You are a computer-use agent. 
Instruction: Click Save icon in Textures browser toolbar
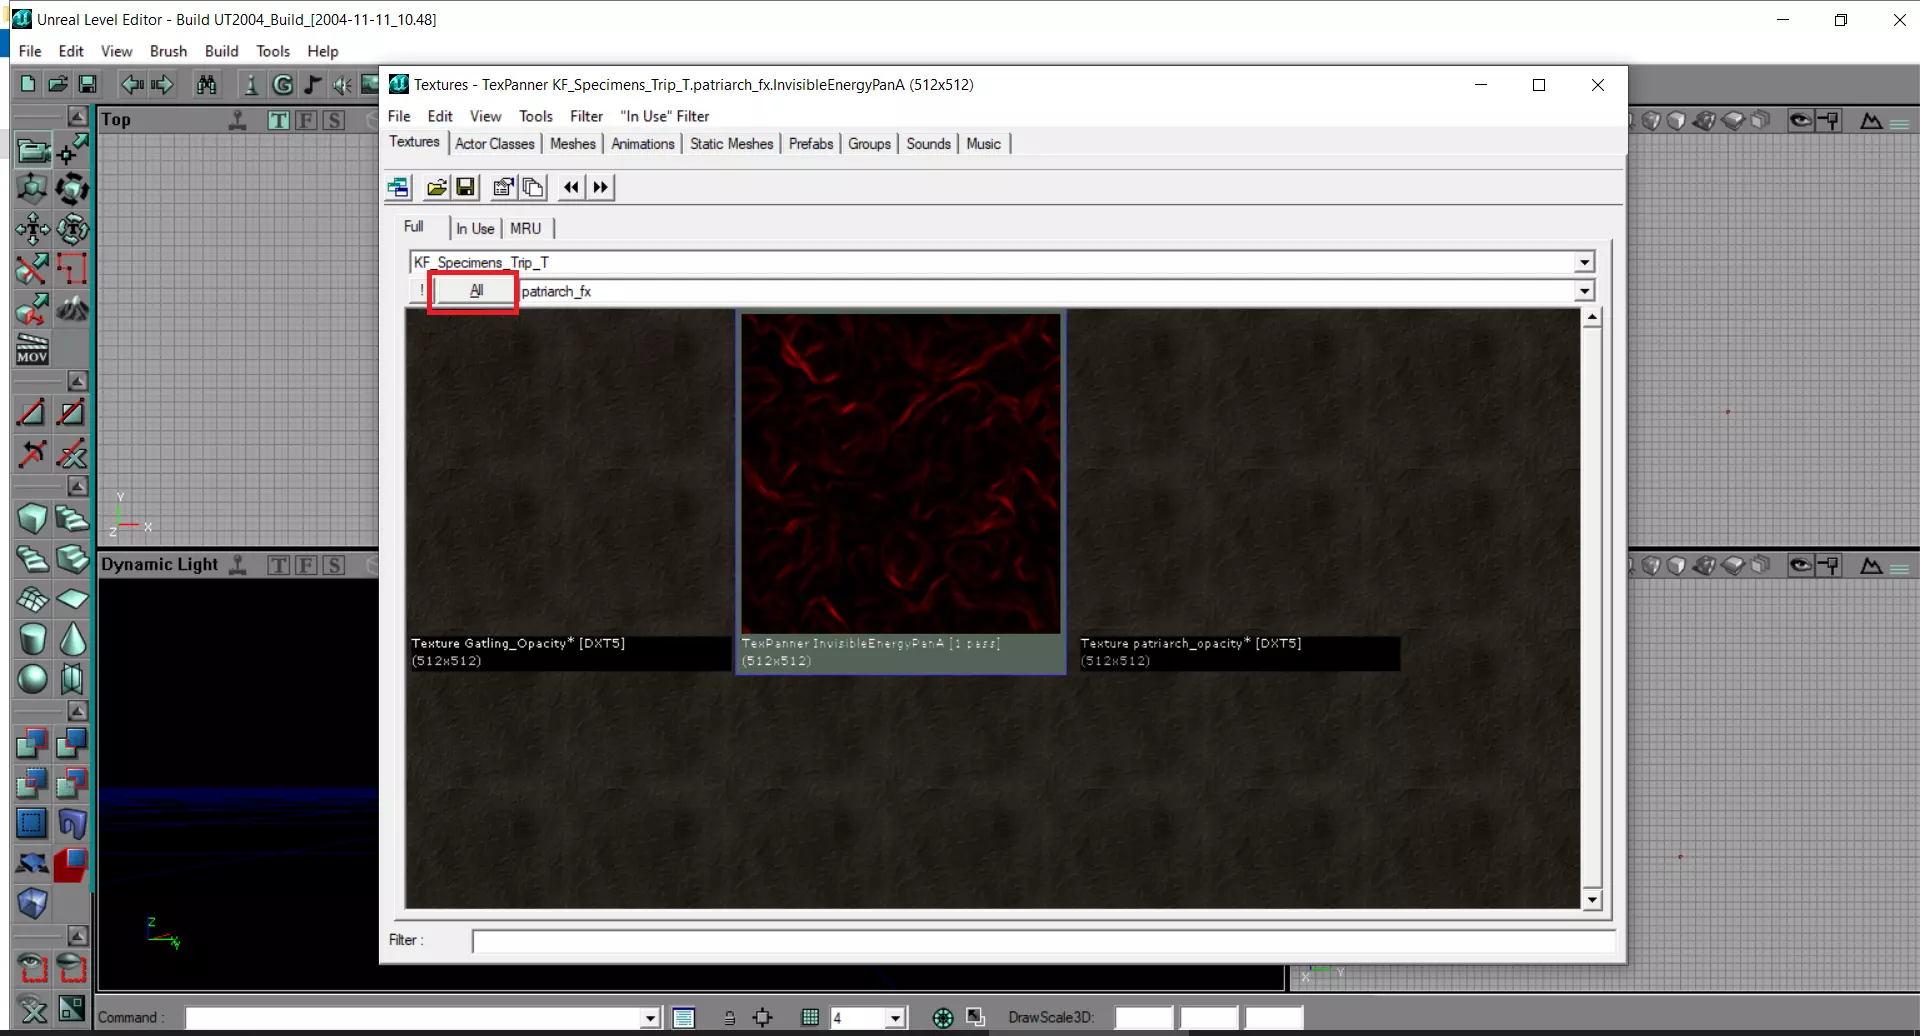[465, 187]
